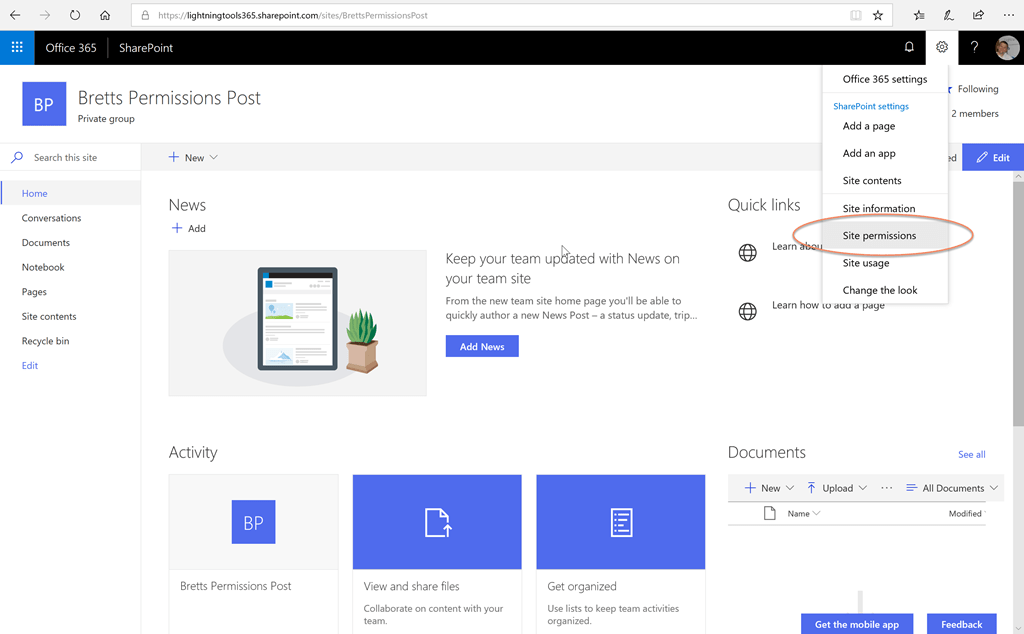Click the reading view book icon
The image size is (1024, 634).
(x=856, y=15)
